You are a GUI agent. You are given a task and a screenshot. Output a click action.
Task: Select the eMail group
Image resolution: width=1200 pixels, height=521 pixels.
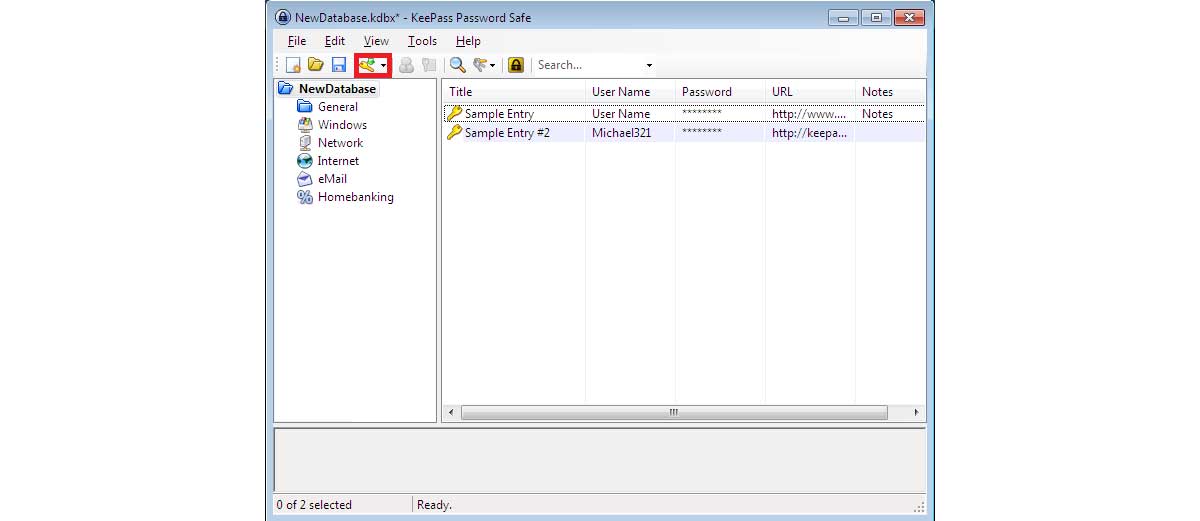[x=332, y=179]
